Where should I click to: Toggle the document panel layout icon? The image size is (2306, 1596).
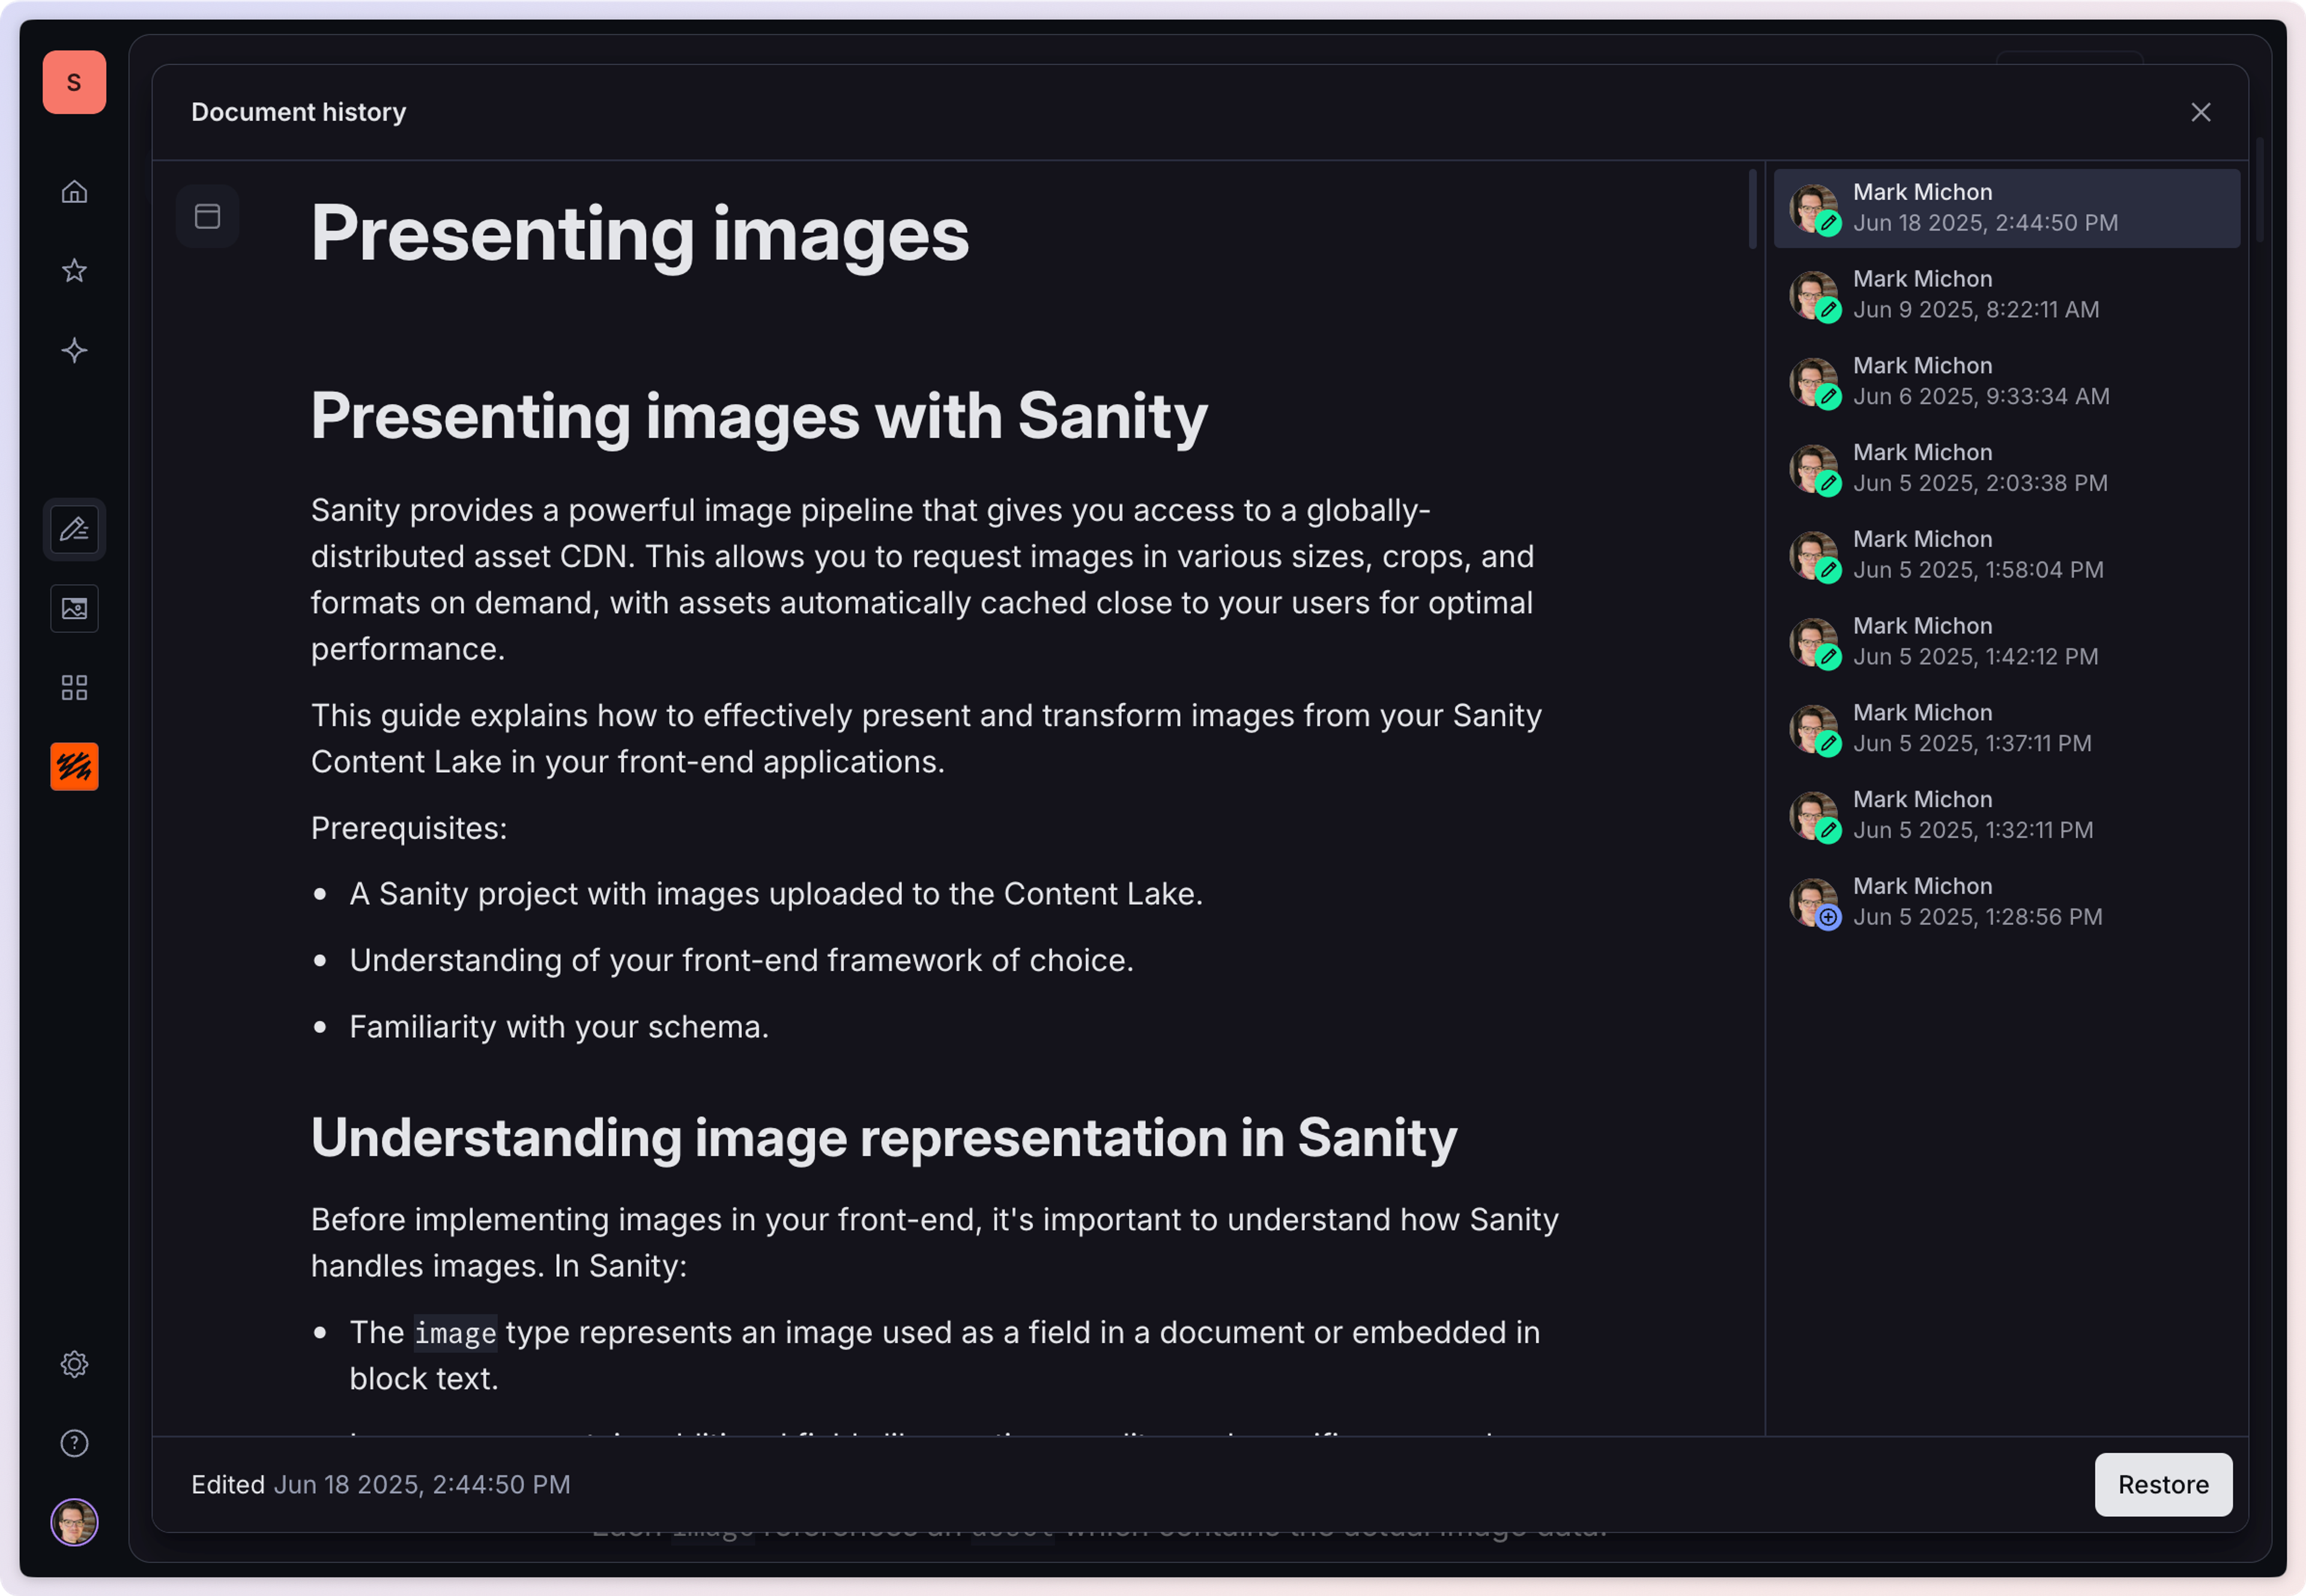(x=207, y=216)
